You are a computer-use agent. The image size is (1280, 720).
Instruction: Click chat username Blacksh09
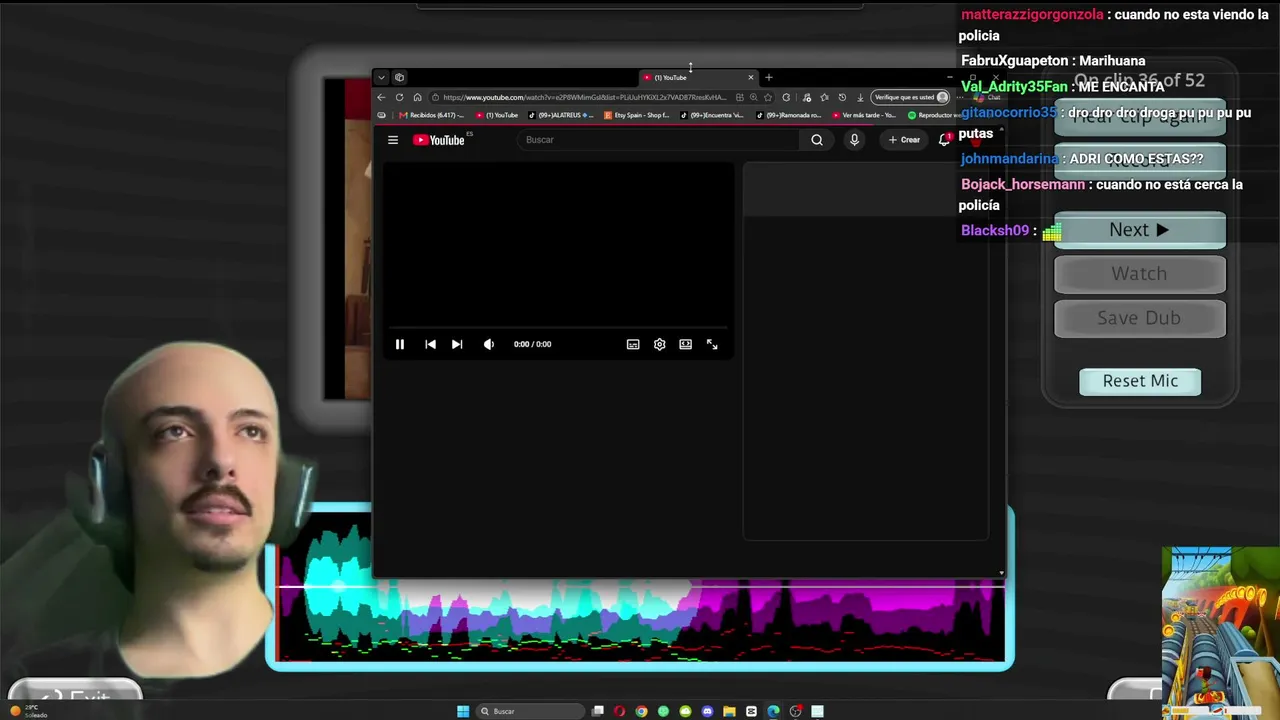pos(995,231)
